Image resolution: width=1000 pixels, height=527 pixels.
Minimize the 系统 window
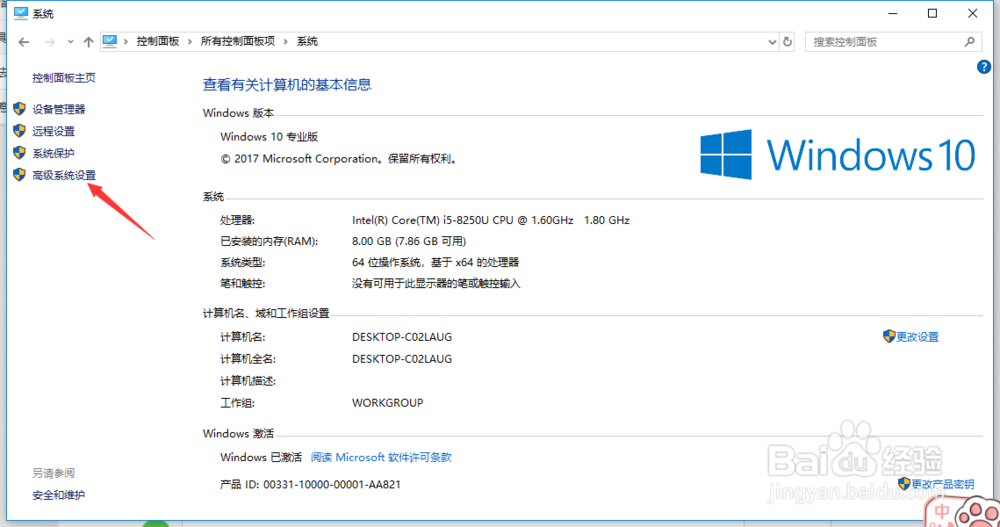tap(893, 13)
